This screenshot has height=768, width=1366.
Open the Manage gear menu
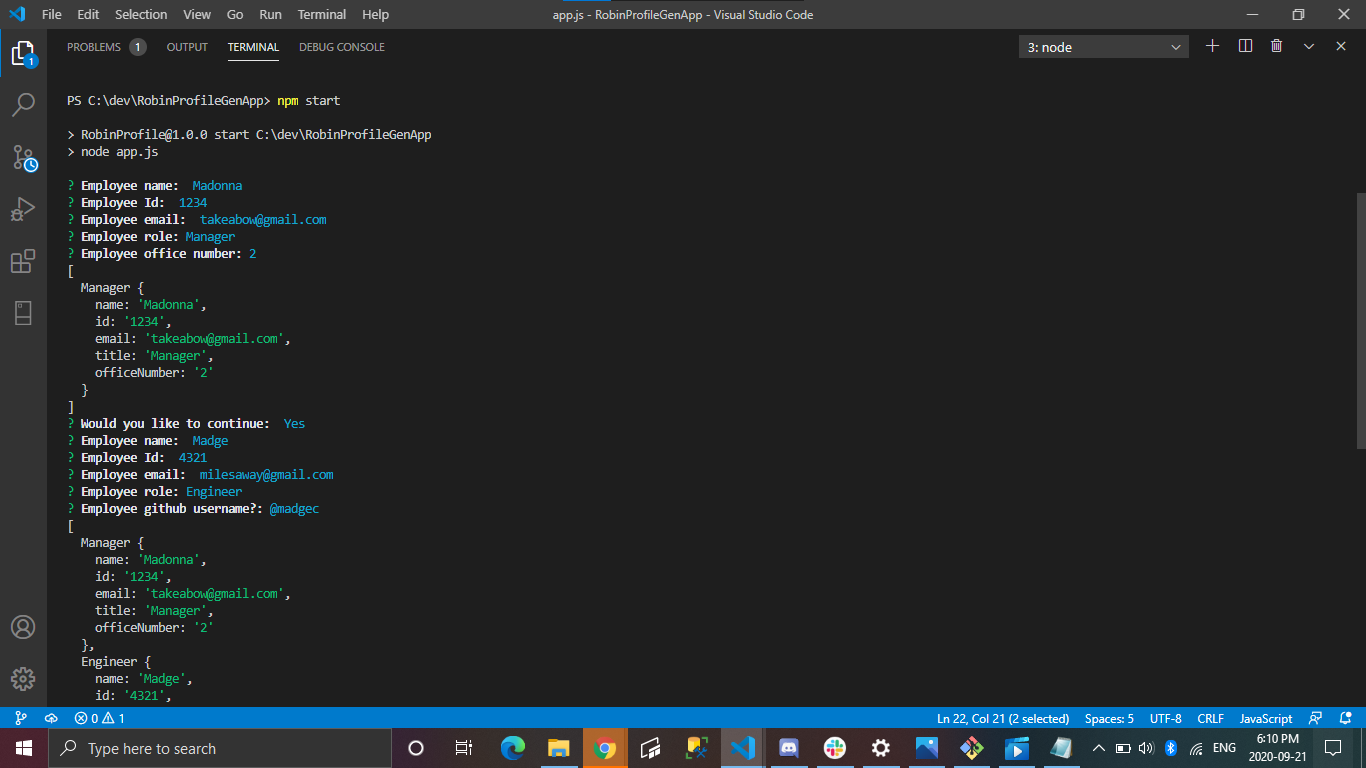(23, 678)
